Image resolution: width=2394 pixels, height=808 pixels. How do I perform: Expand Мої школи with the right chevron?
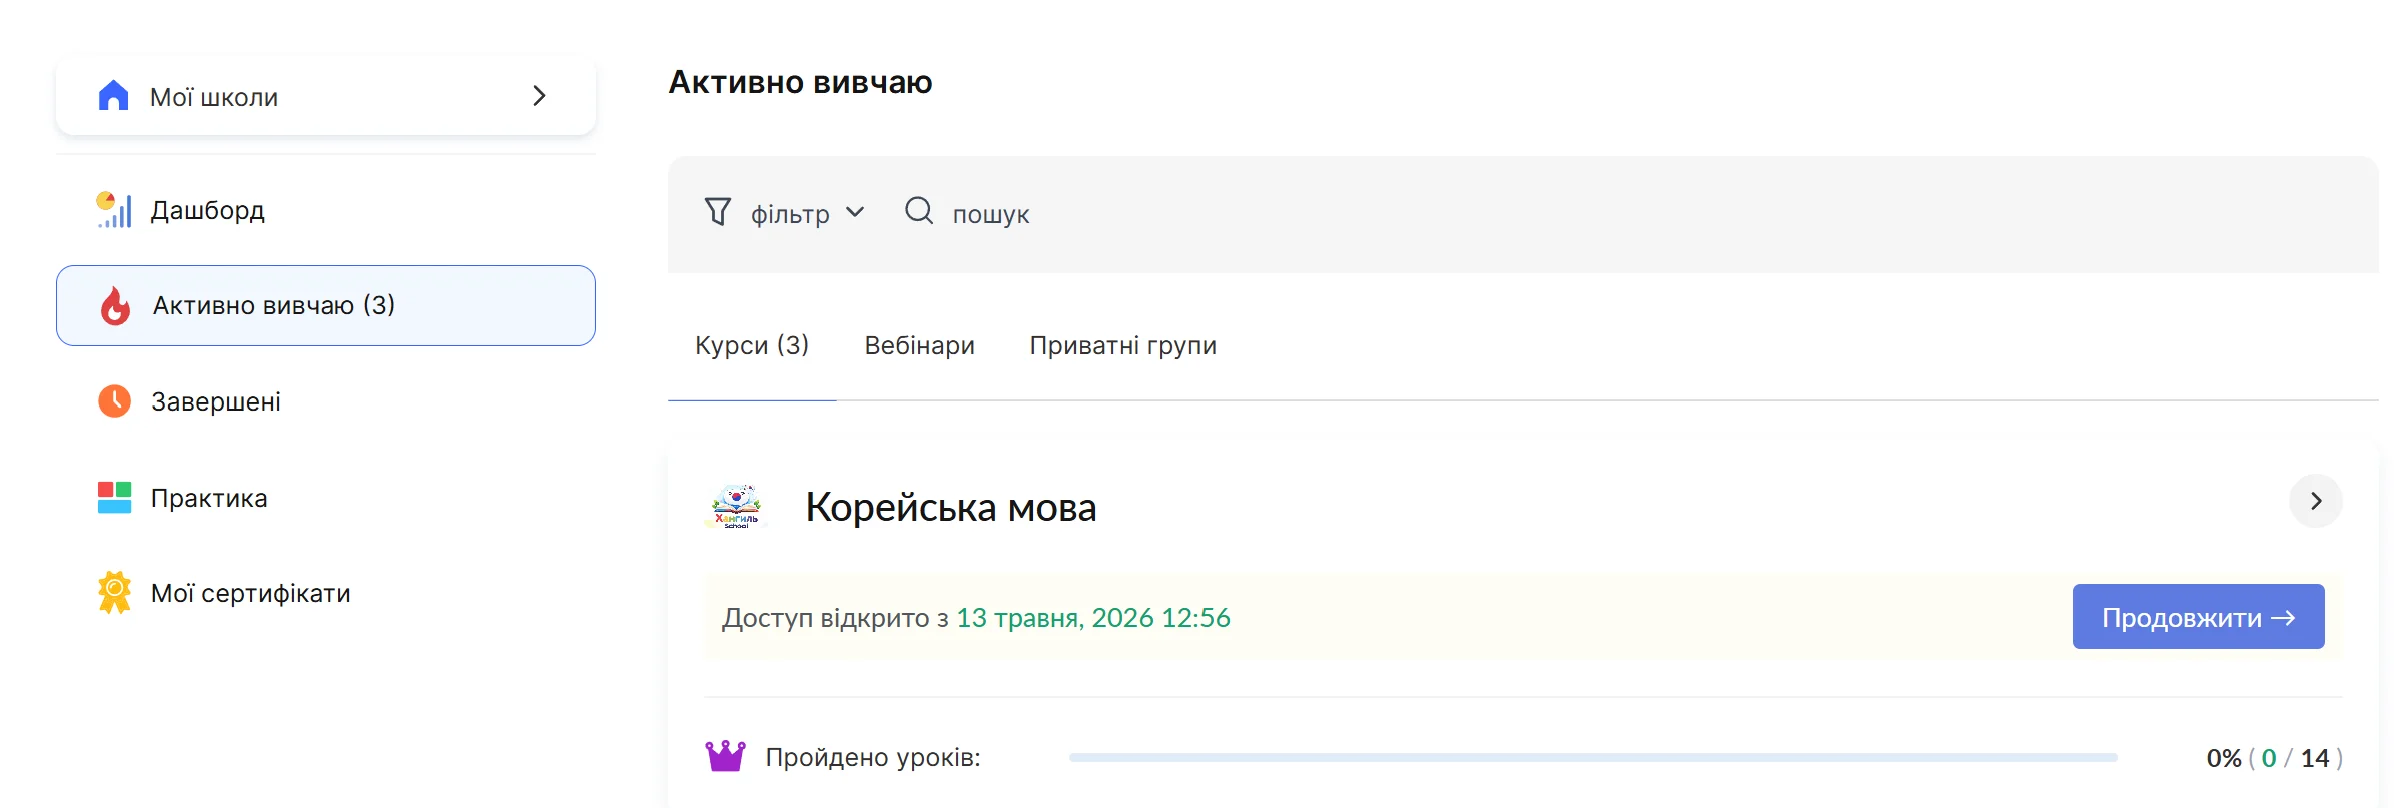tap(539, 95)
